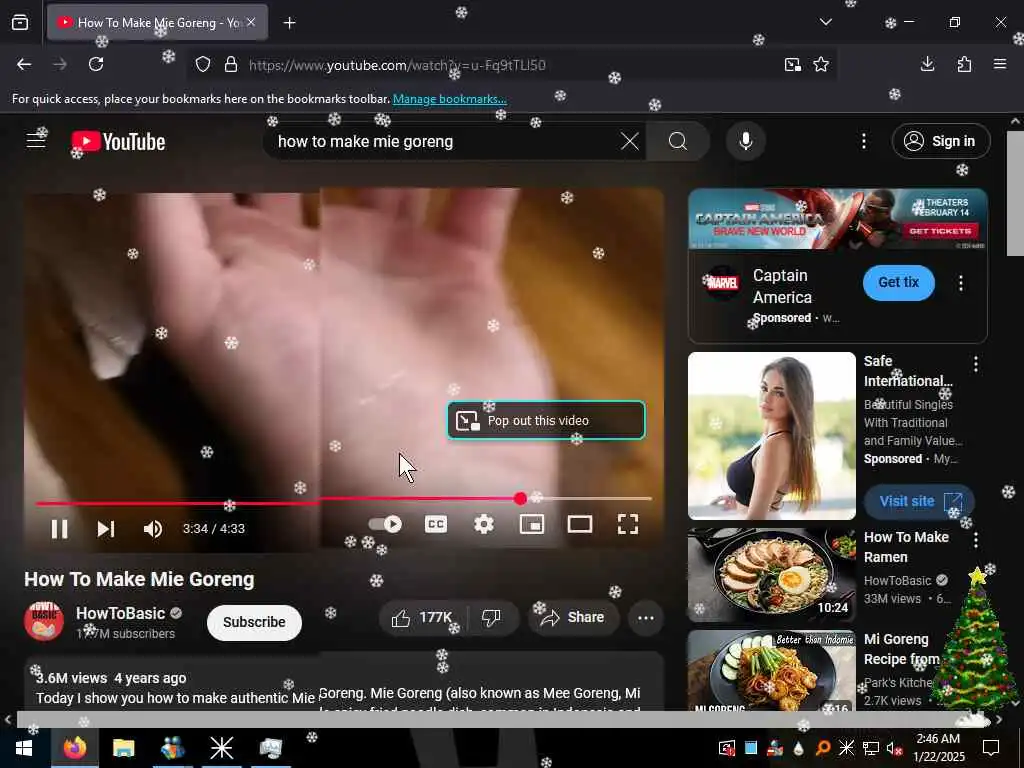The width and height of the screenshot is (1024, 768).
Task: Reload the current page
Action: tap(96, 65)
